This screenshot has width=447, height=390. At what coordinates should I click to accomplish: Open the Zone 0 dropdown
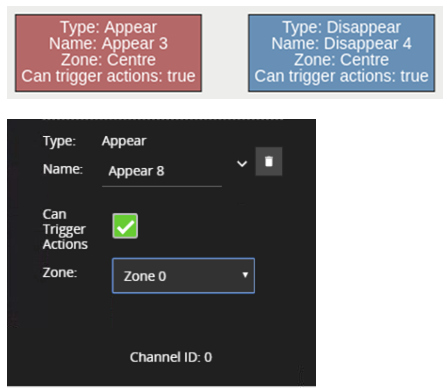183,276
